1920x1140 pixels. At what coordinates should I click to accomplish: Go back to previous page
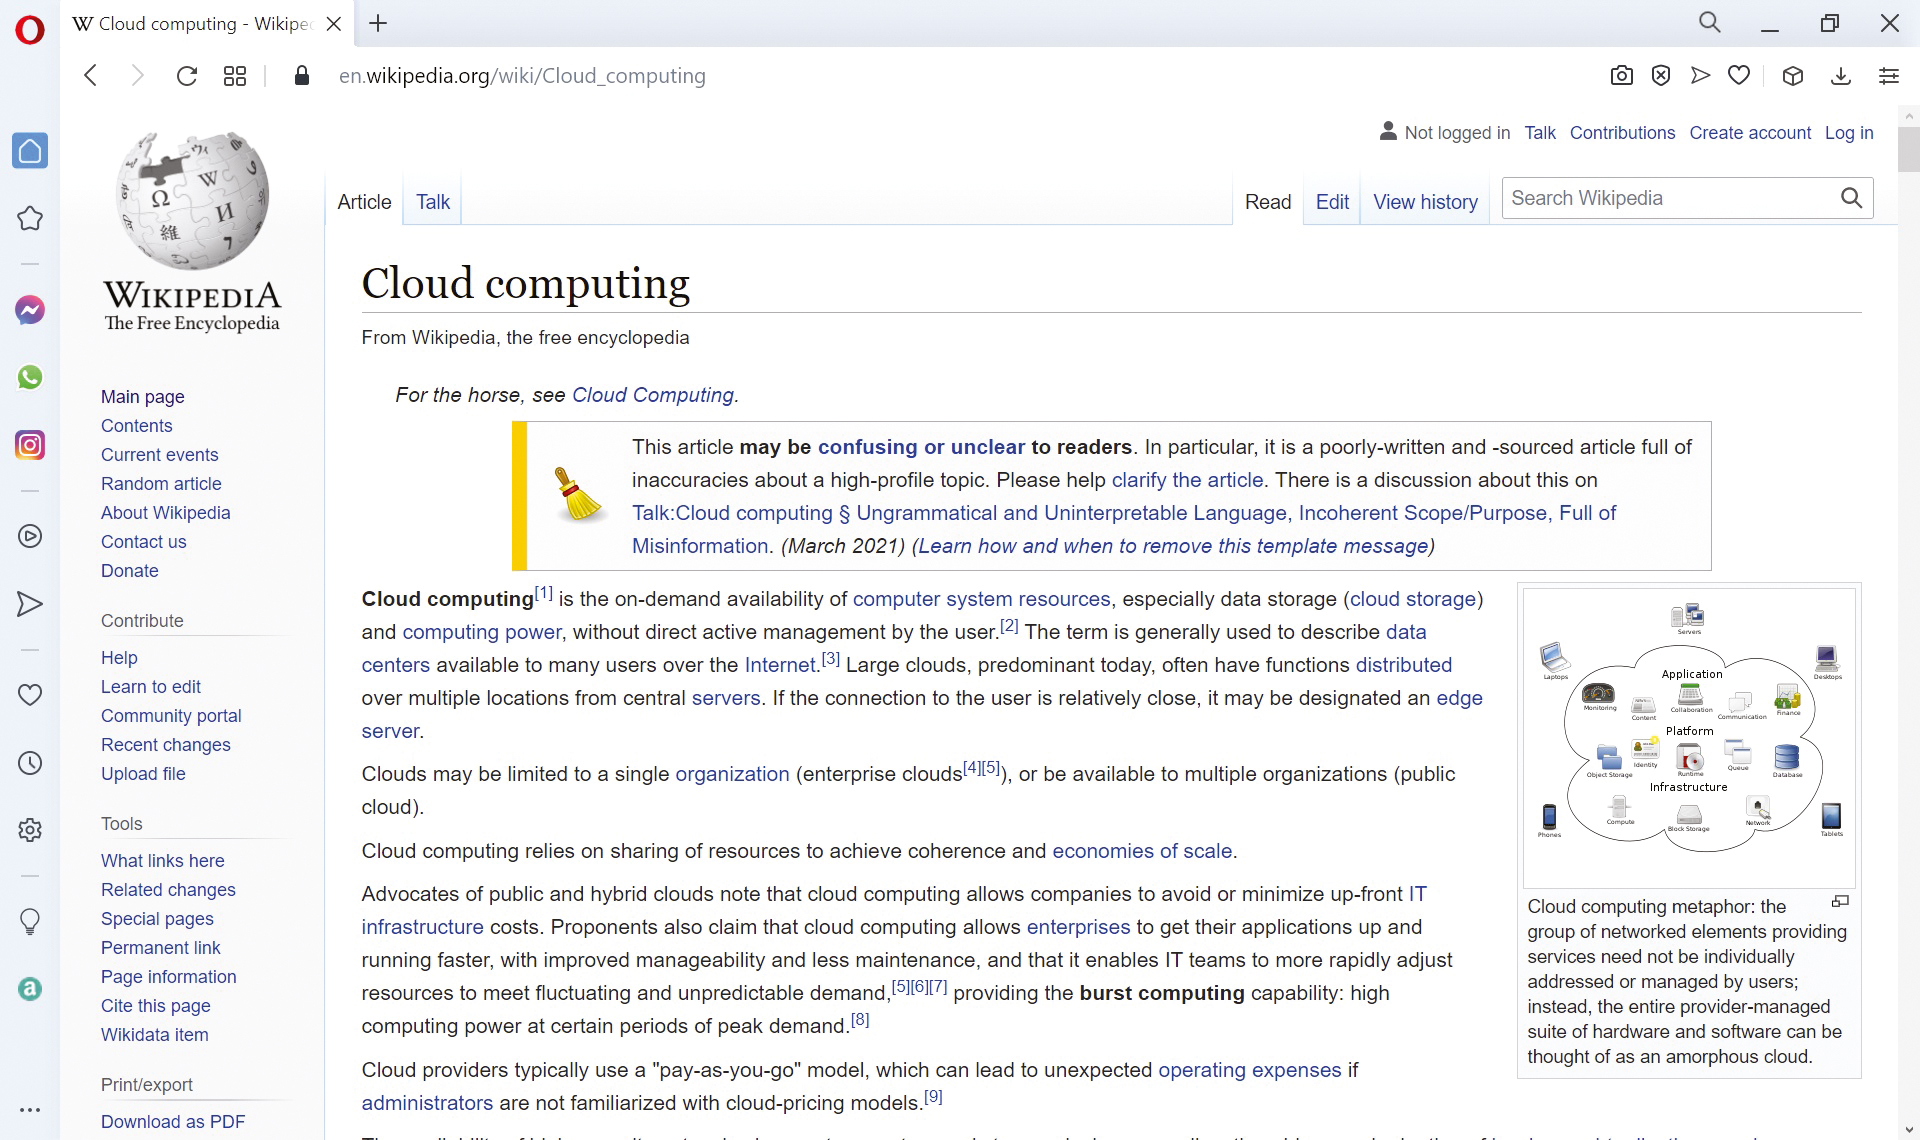click(x=91, y=76)
